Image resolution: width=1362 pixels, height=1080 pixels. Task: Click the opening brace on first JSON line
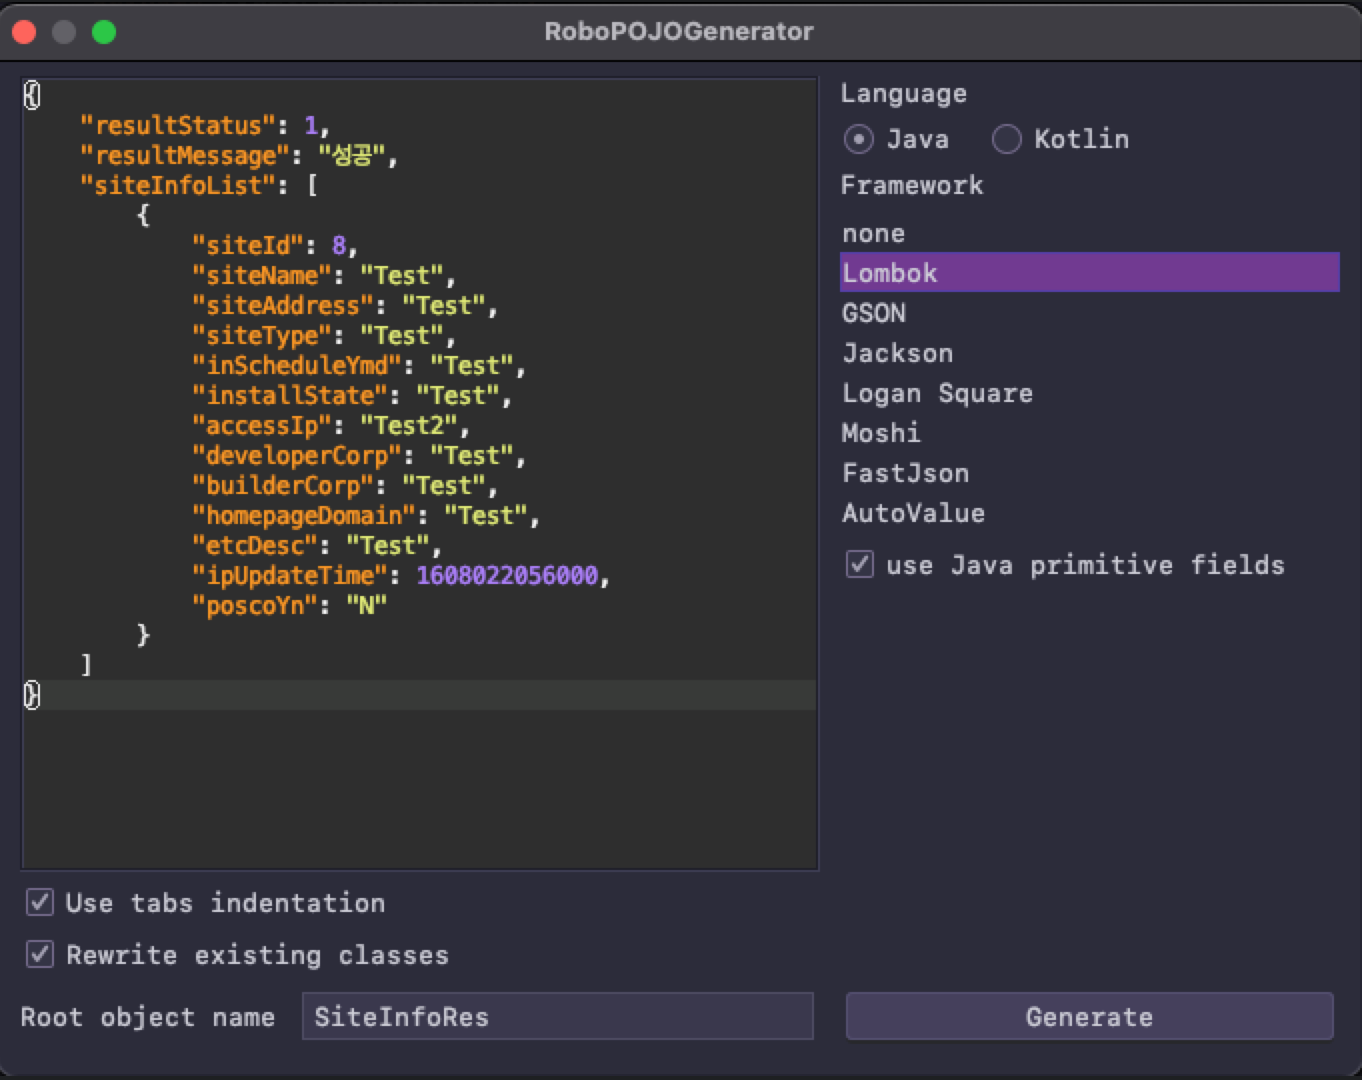(32, 95)
